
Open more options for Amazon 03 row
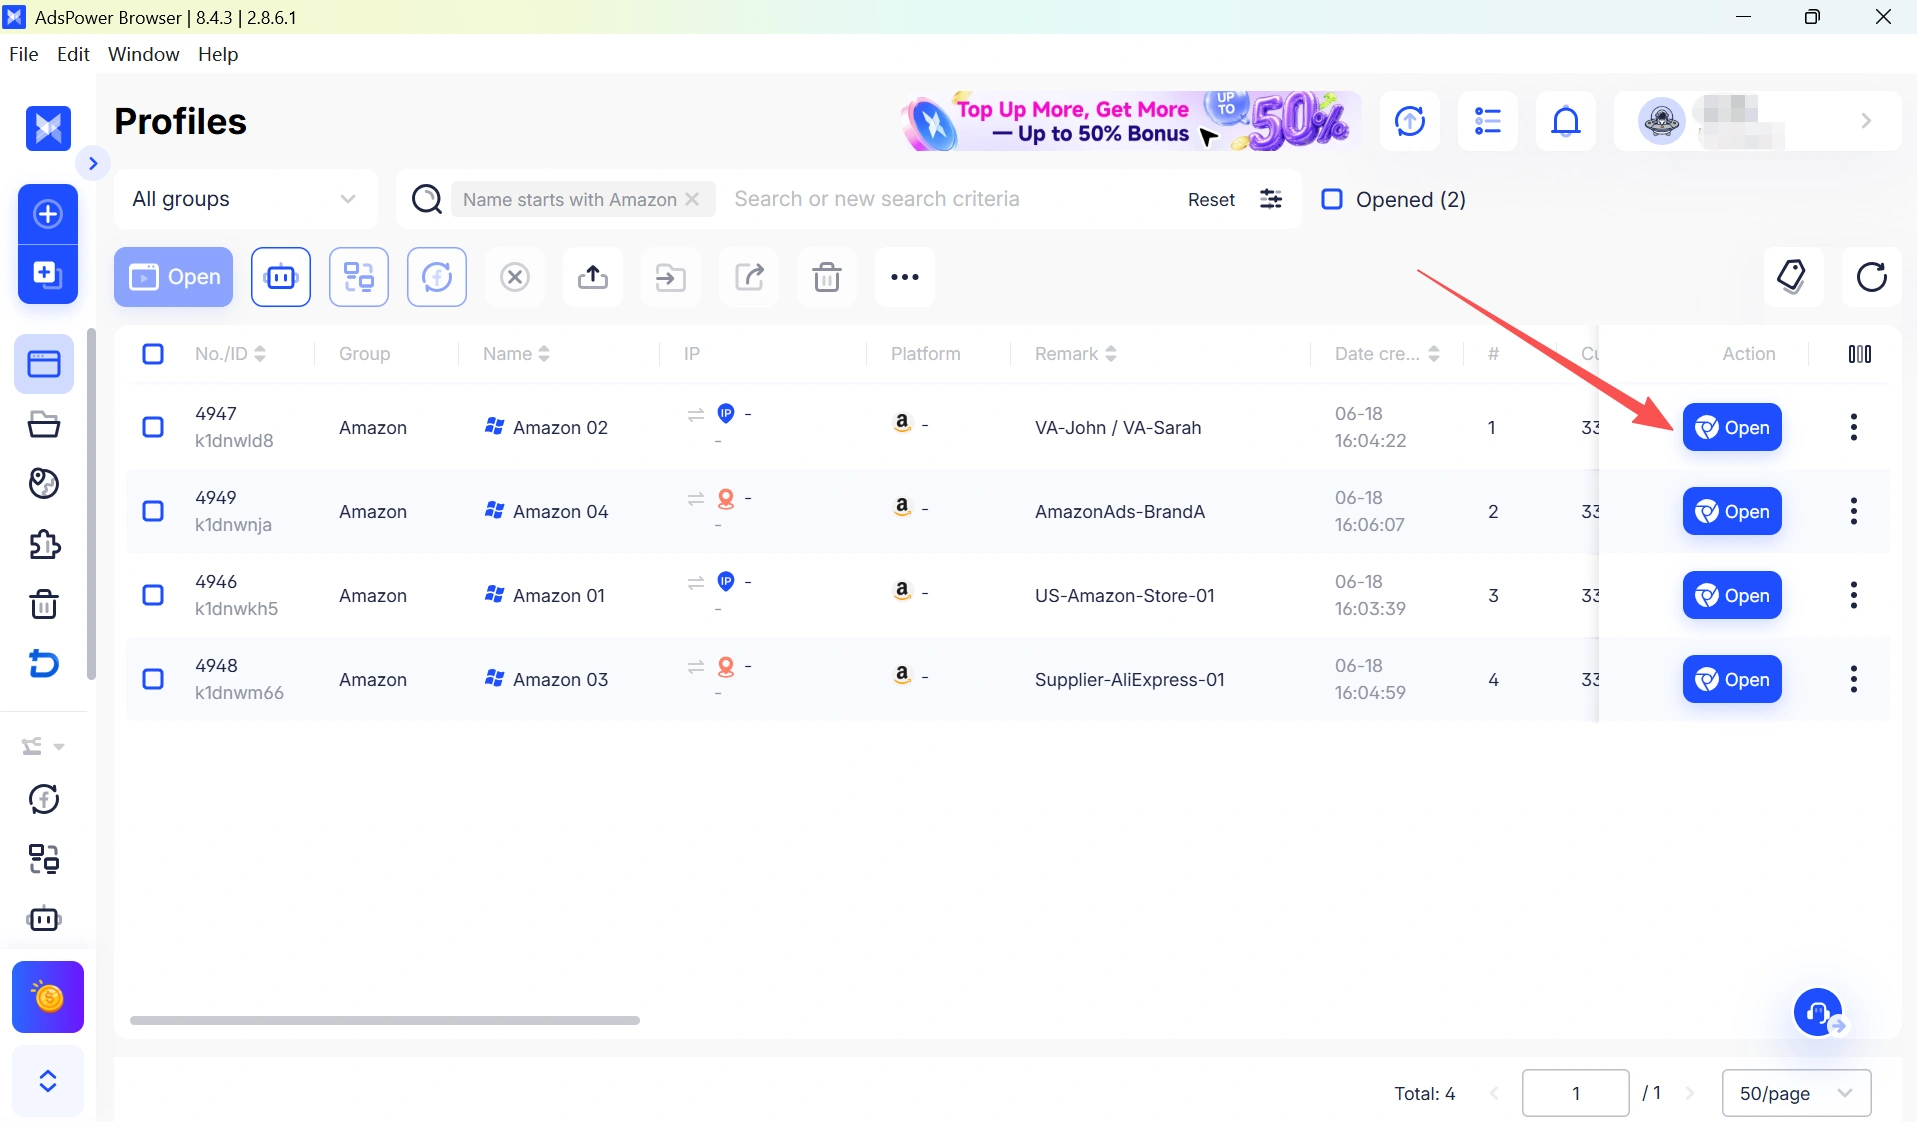[1854, 679]
